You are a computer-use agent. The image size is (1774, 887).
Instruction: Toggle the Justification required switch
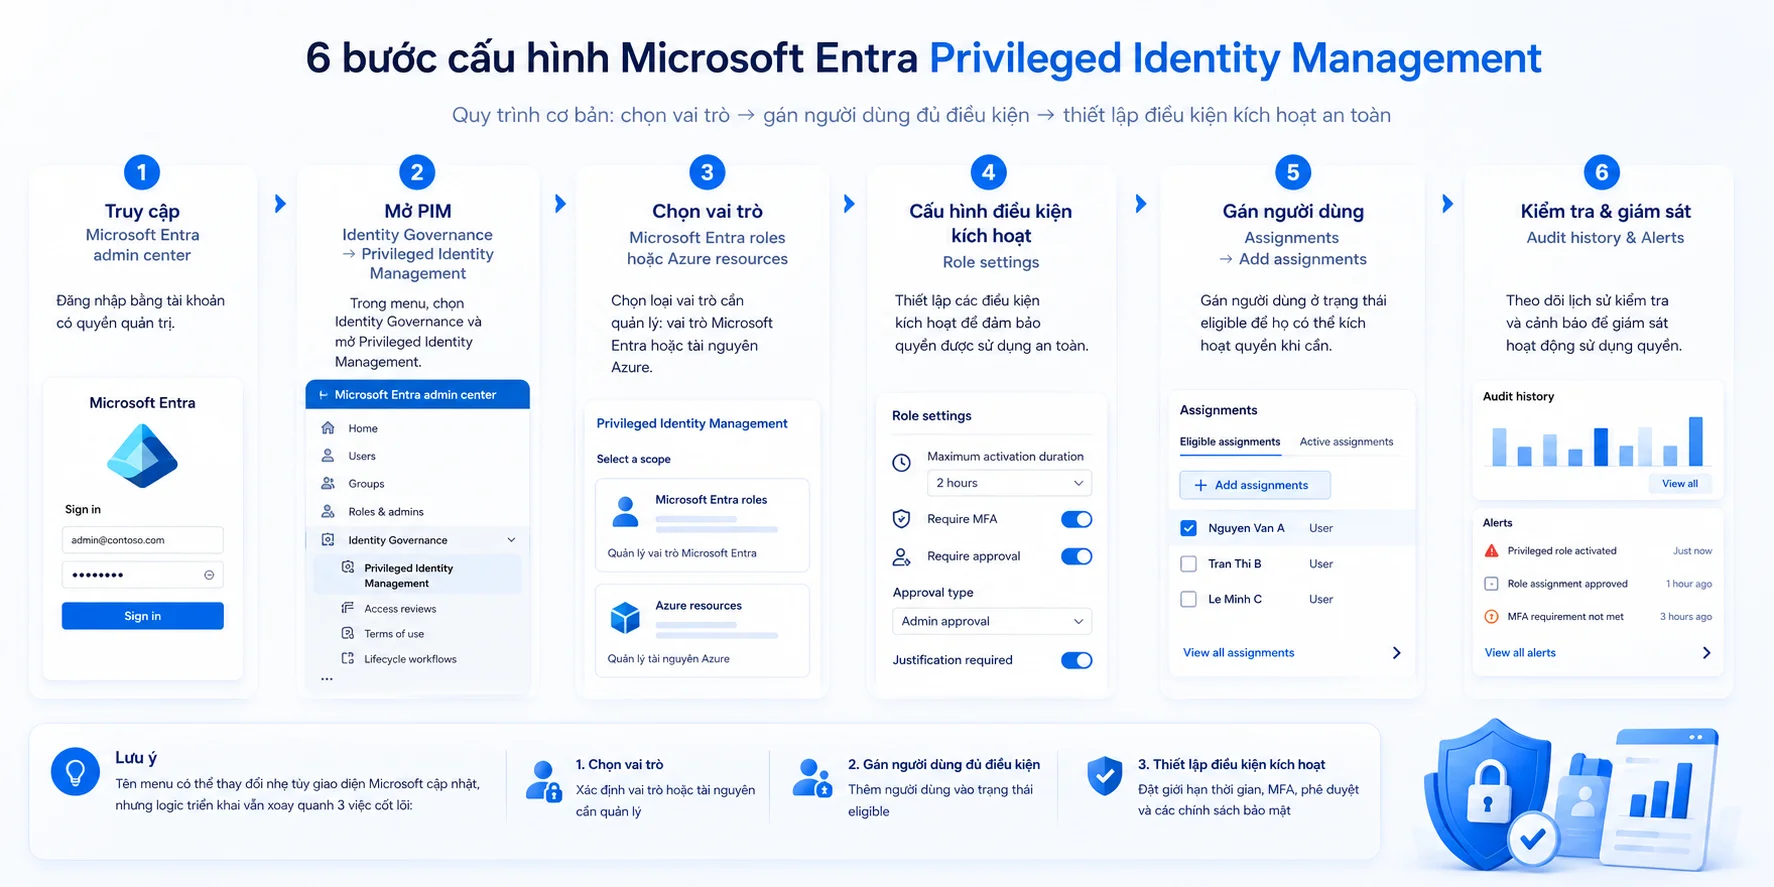[x=1076, y=660]
